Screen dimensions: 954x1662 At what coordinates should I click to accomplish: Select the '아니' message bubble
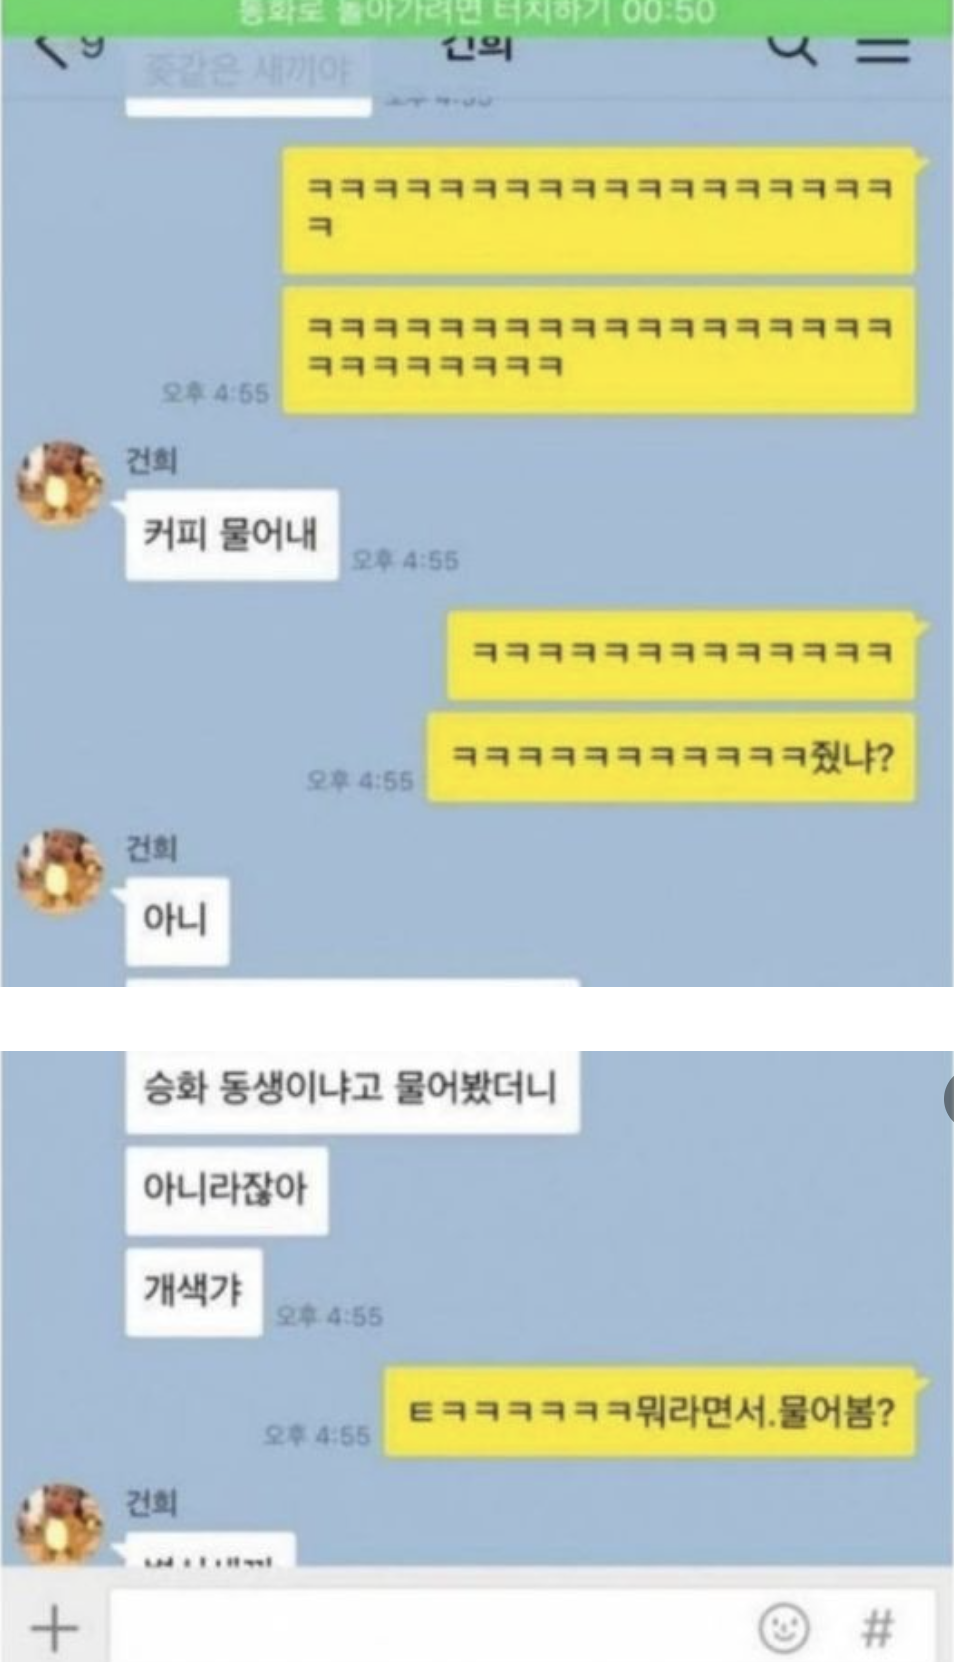[177, 921]
